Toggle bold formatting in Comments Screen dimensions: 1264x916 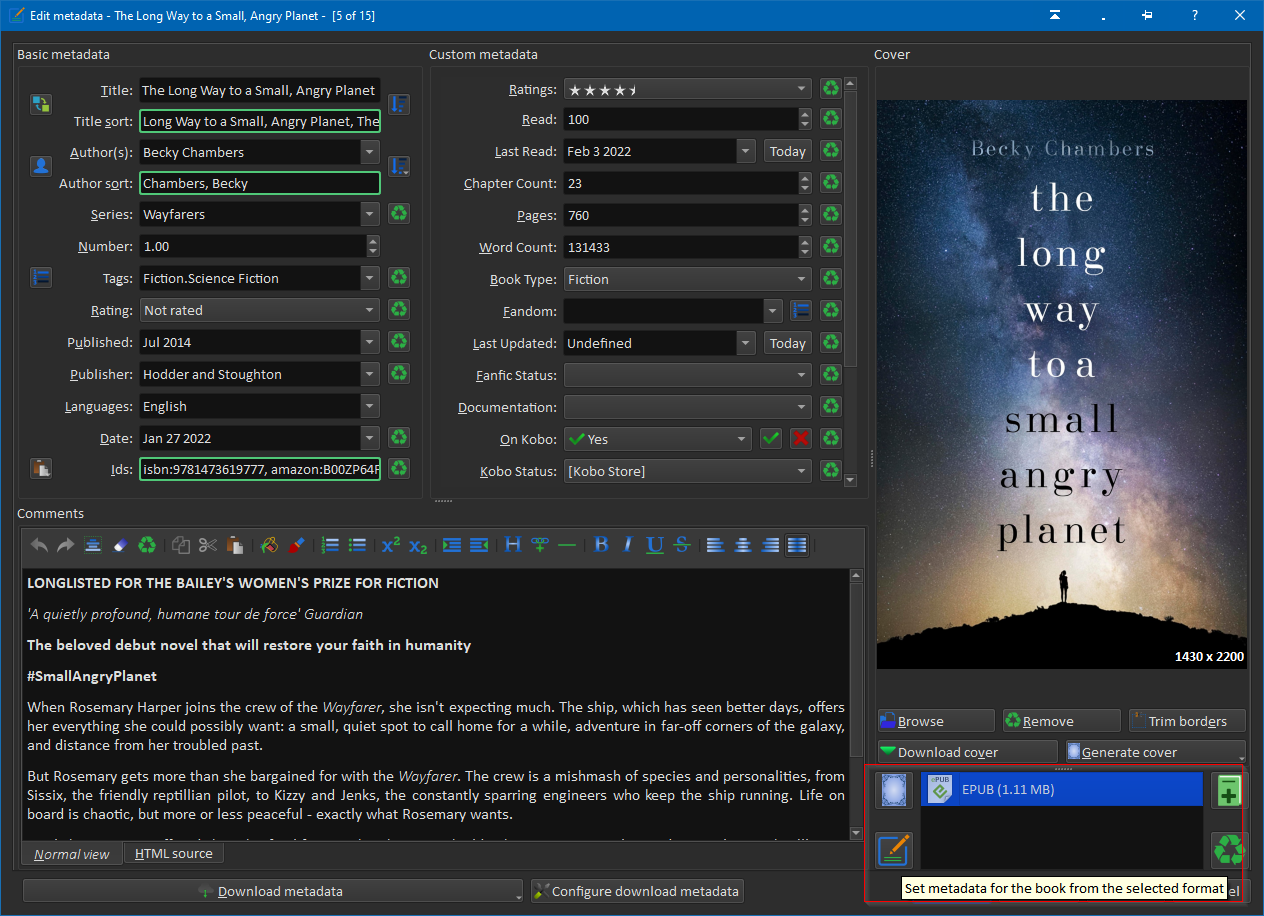click(x=601, y=545)
